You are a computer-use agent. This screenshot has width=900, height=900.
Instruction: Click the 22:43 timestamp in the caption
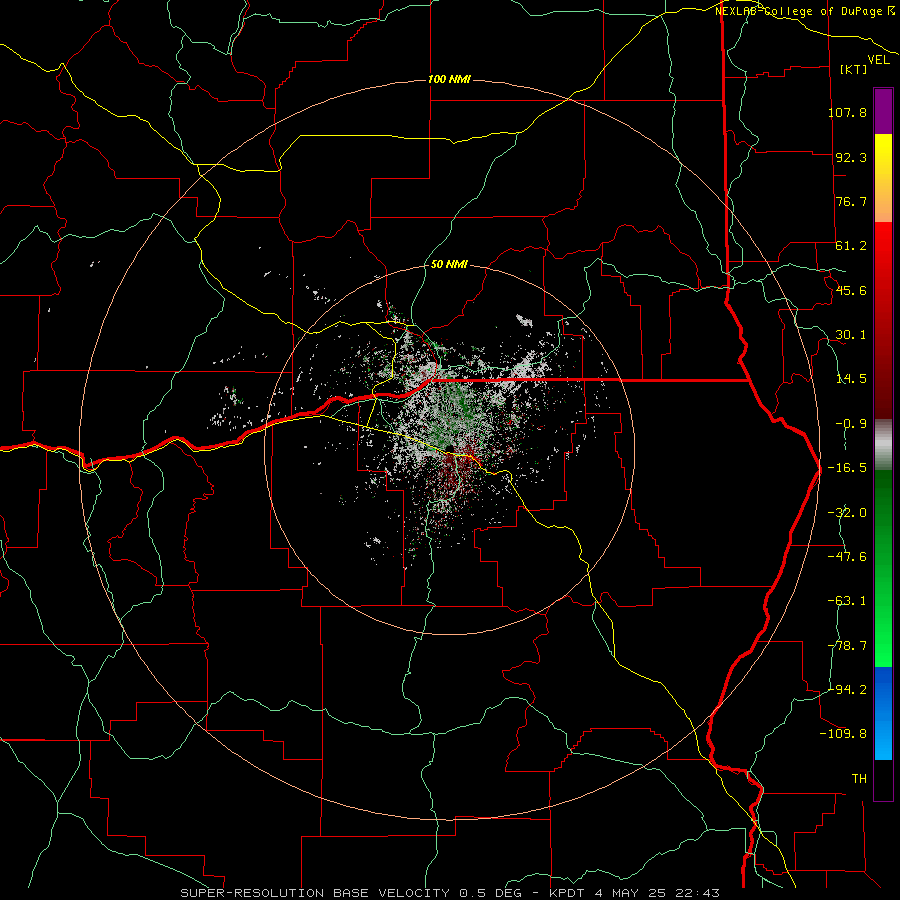tap(699, 893)
